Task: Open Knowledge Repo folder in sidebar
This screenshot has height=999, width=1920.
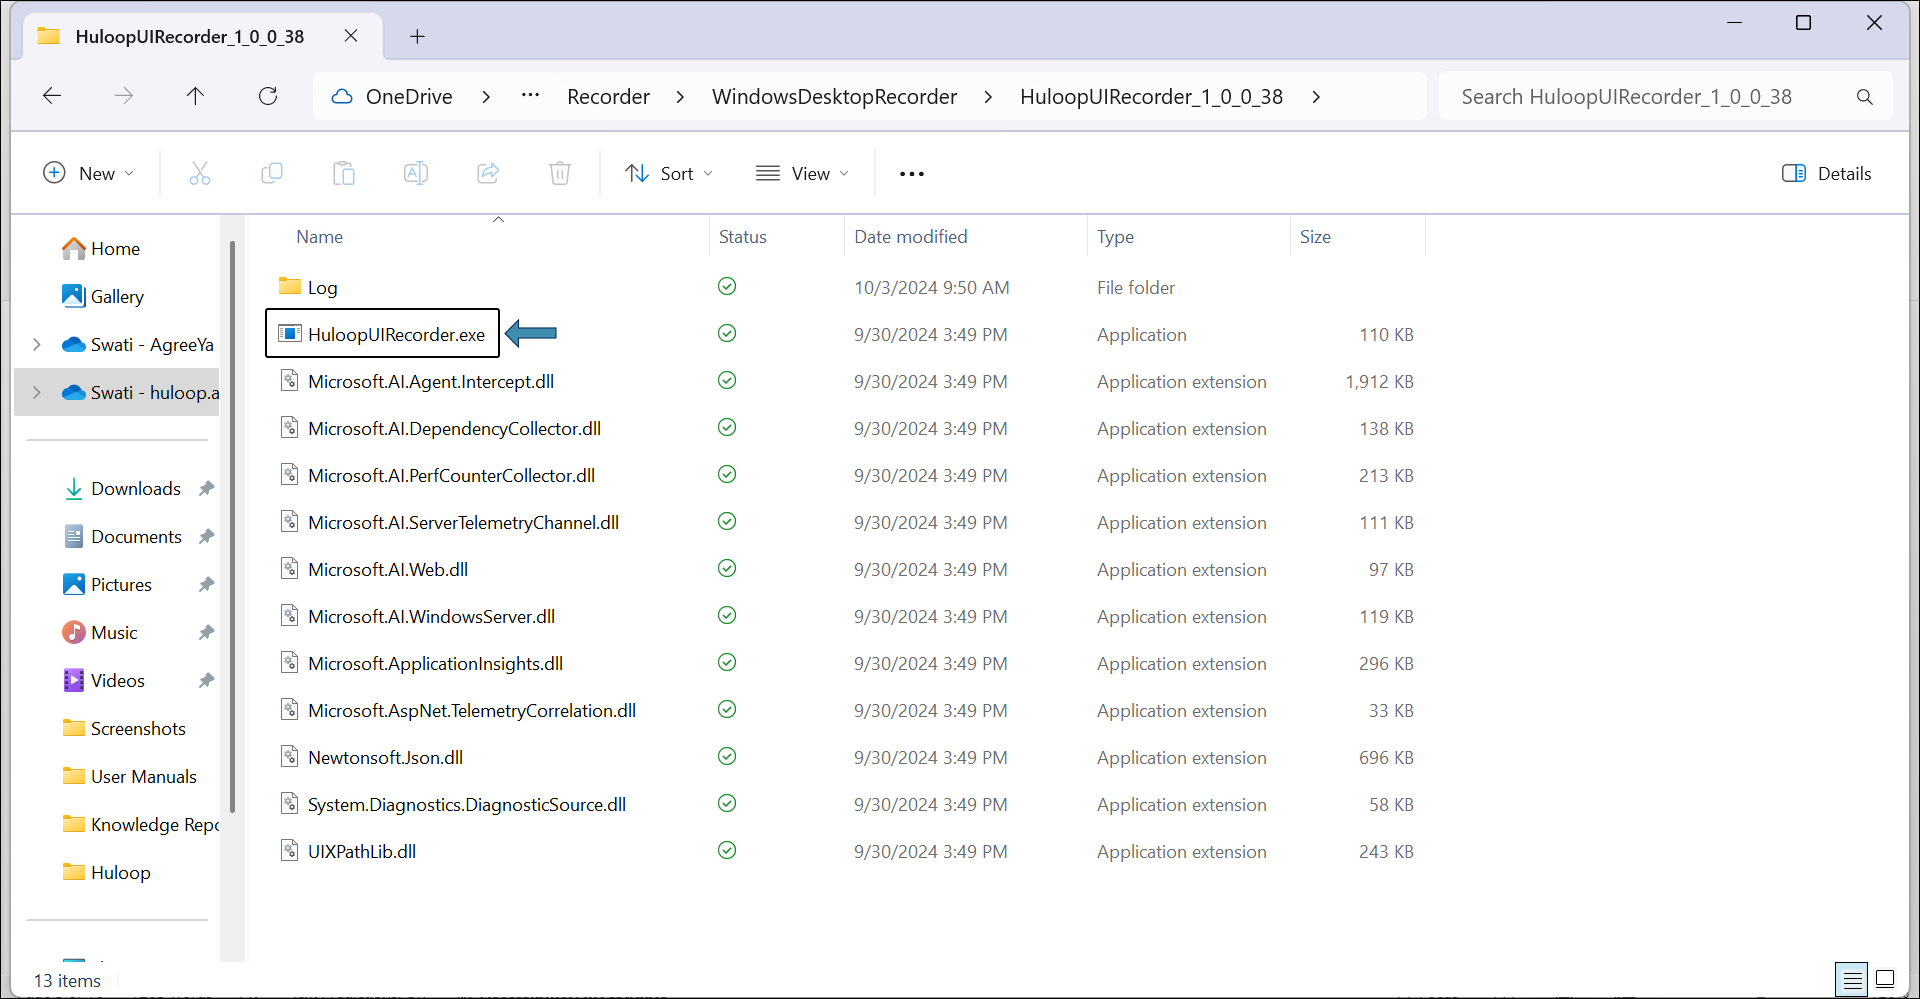Action: click(140, 825)
